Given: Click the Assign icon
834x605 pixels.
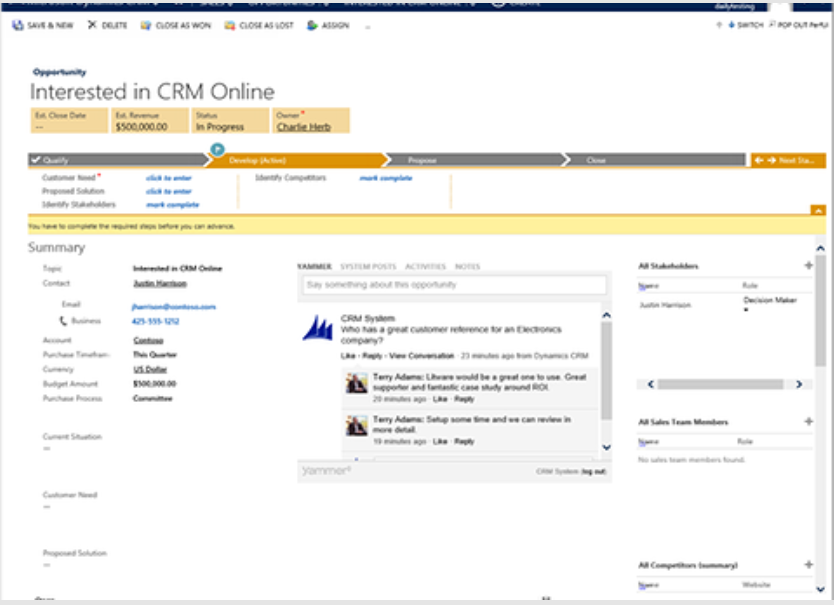Looking at the screenshot, I should click(x=312, y=26).
